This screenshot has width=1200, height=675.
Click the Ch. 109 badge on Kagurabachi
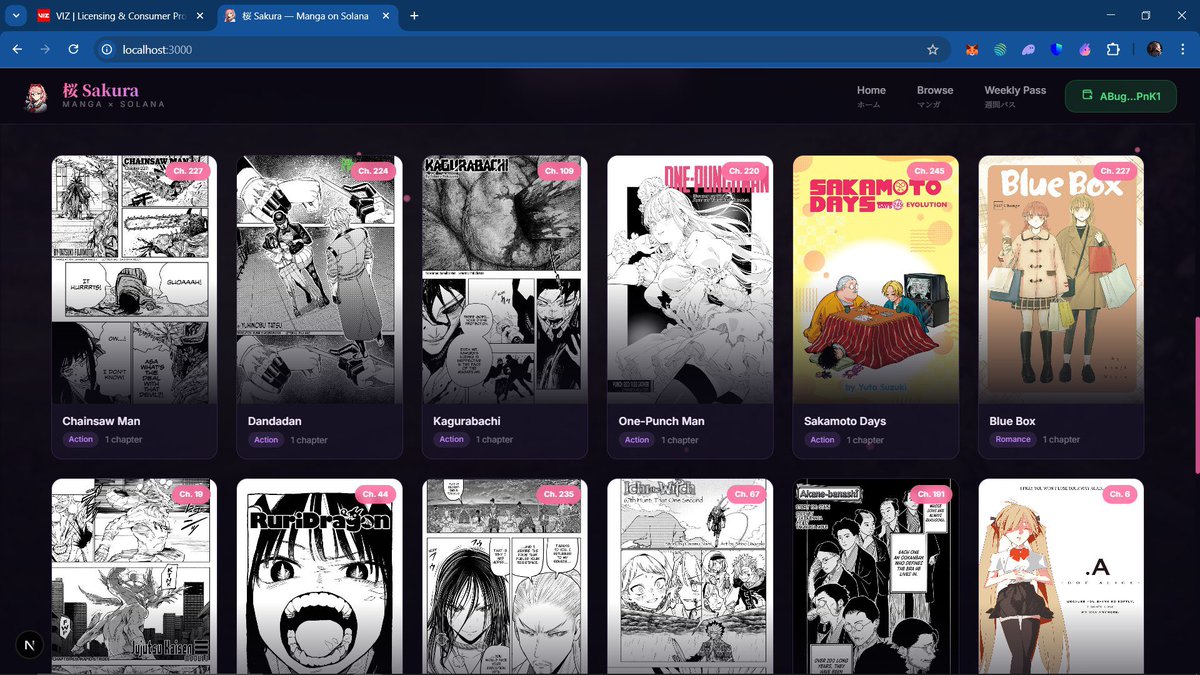pyautogui.click(x=558, y=171)
